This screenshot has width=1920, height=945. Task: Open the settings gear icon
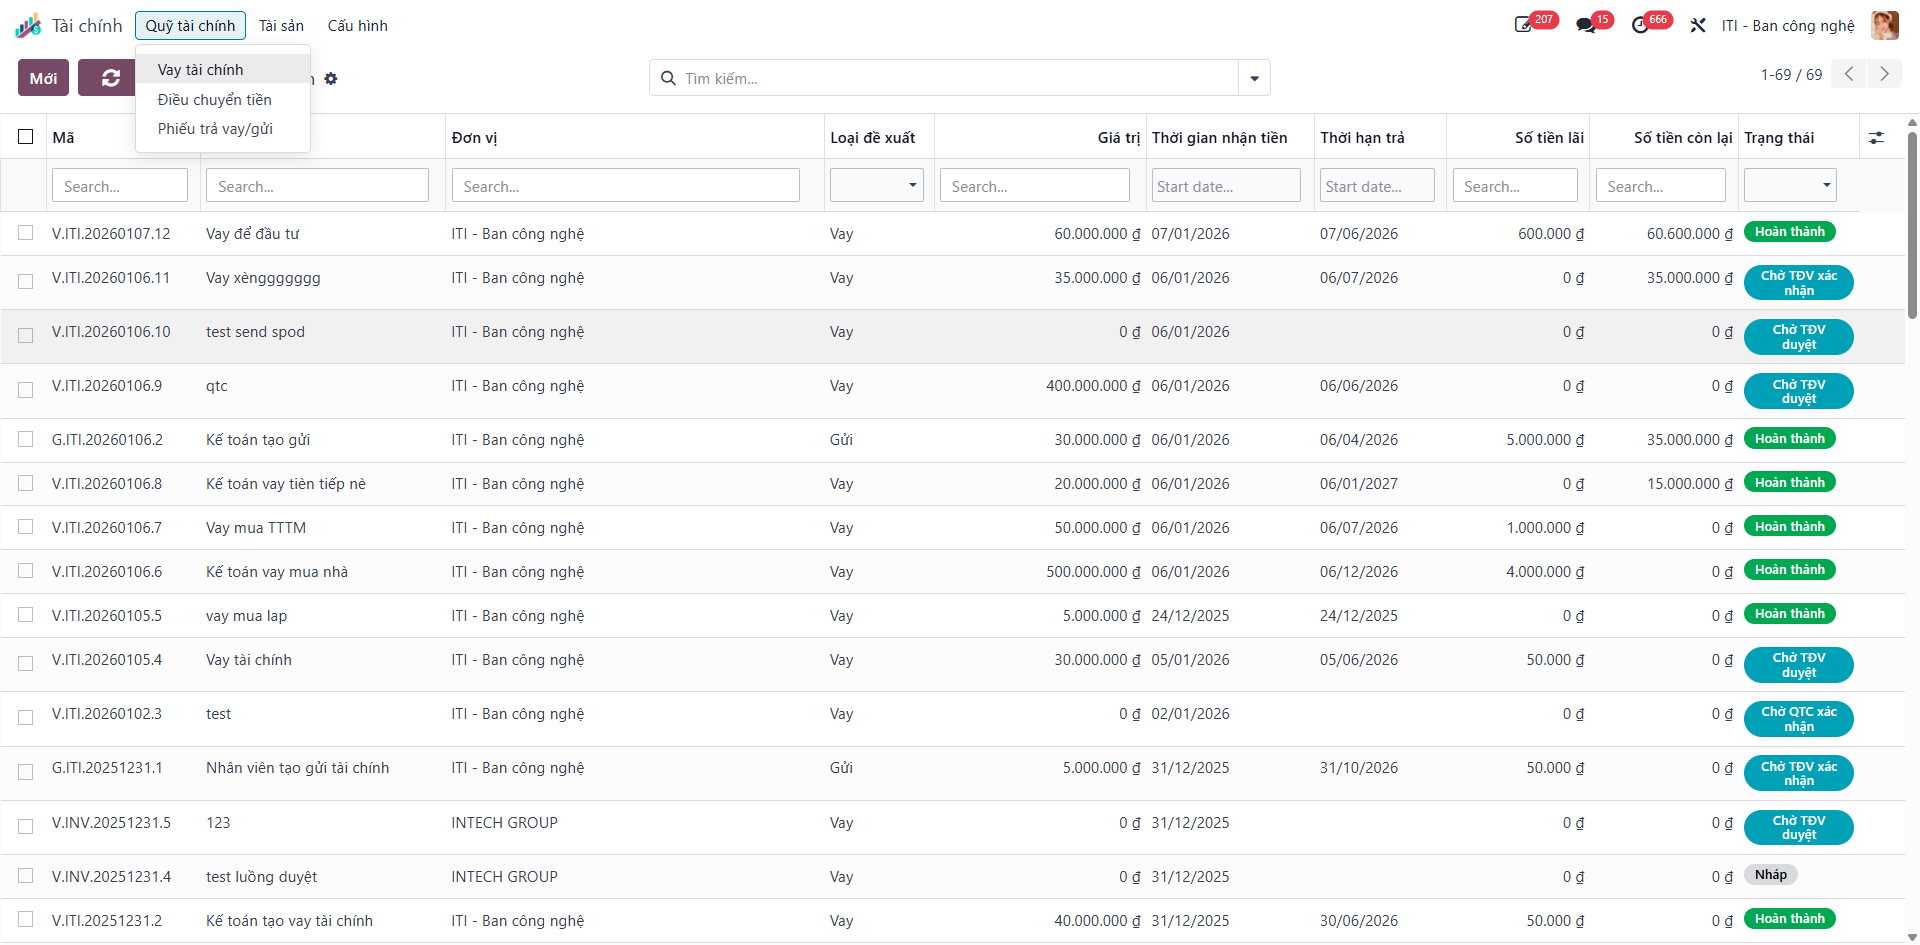[331, 78]
